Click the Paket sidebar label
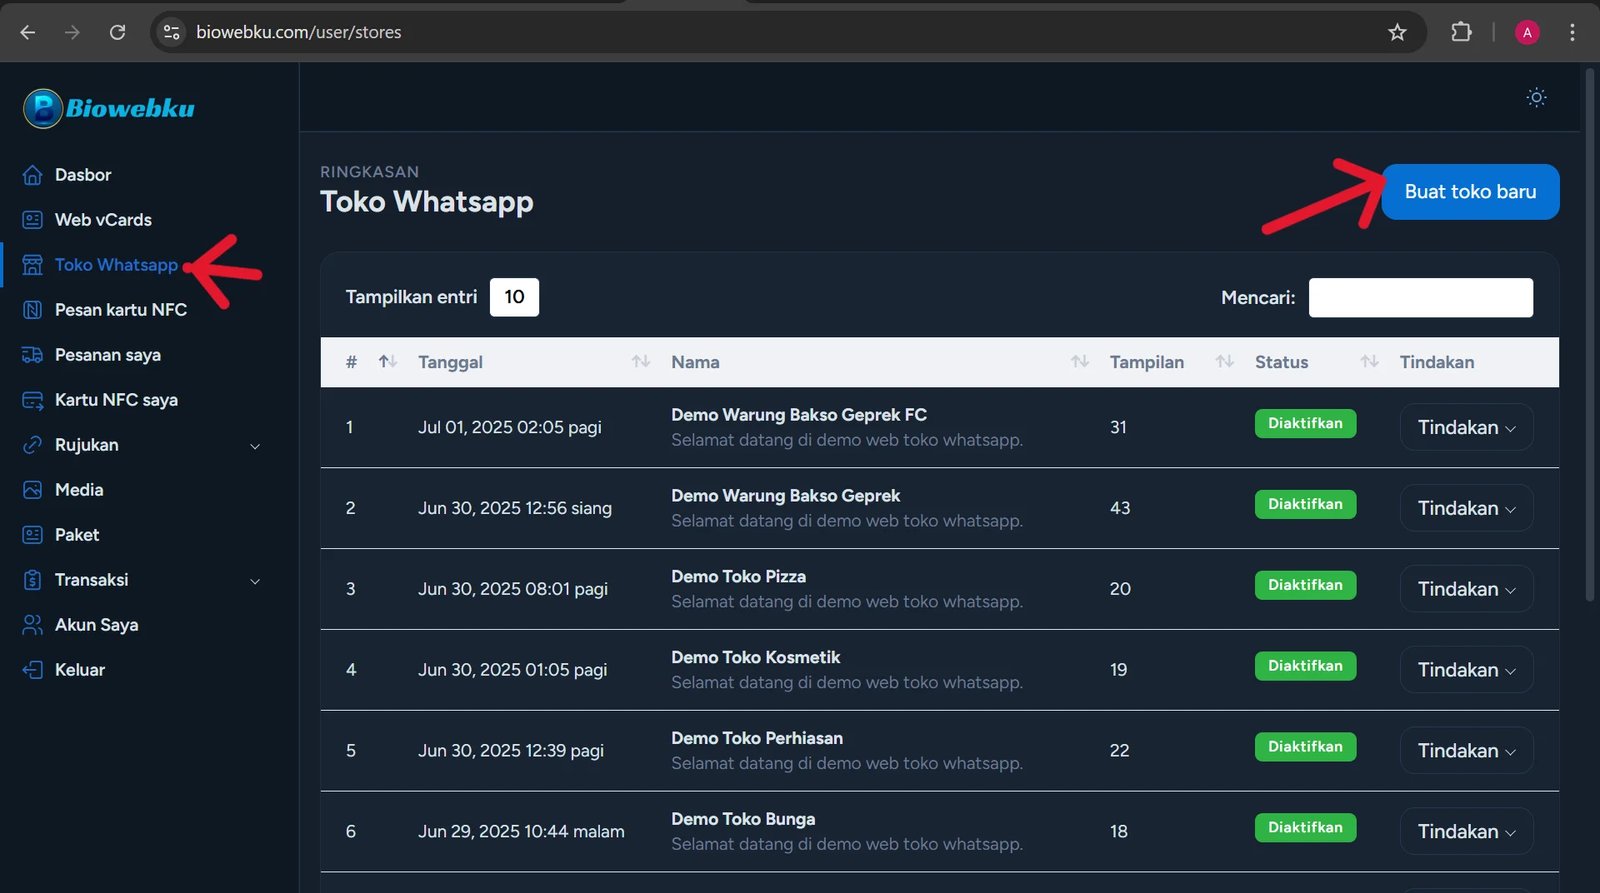The width and height of the screenshot is (1600, 893). pos(77,535)
